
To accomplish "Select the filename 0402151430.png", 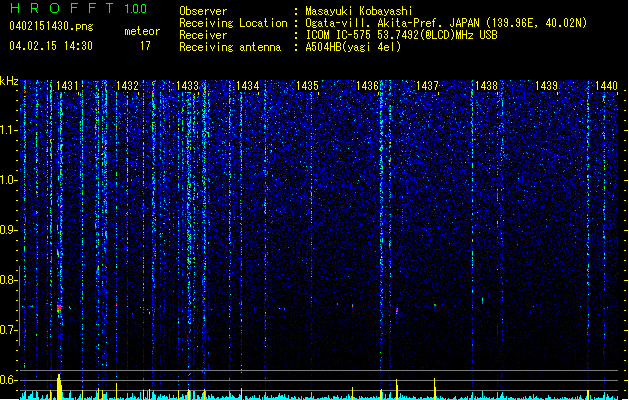I will pos(51,26).
